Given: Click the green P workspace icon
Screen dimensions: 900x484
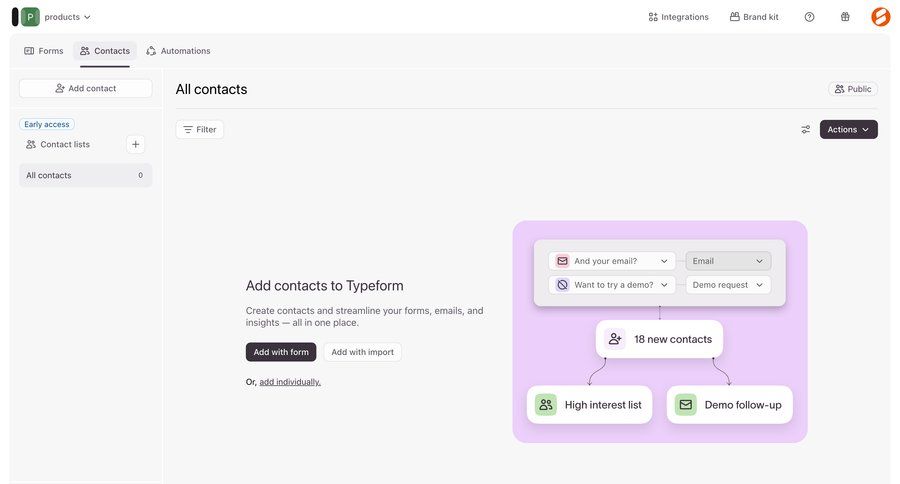Looking at the screenshot, I should (x=30, y=17).
